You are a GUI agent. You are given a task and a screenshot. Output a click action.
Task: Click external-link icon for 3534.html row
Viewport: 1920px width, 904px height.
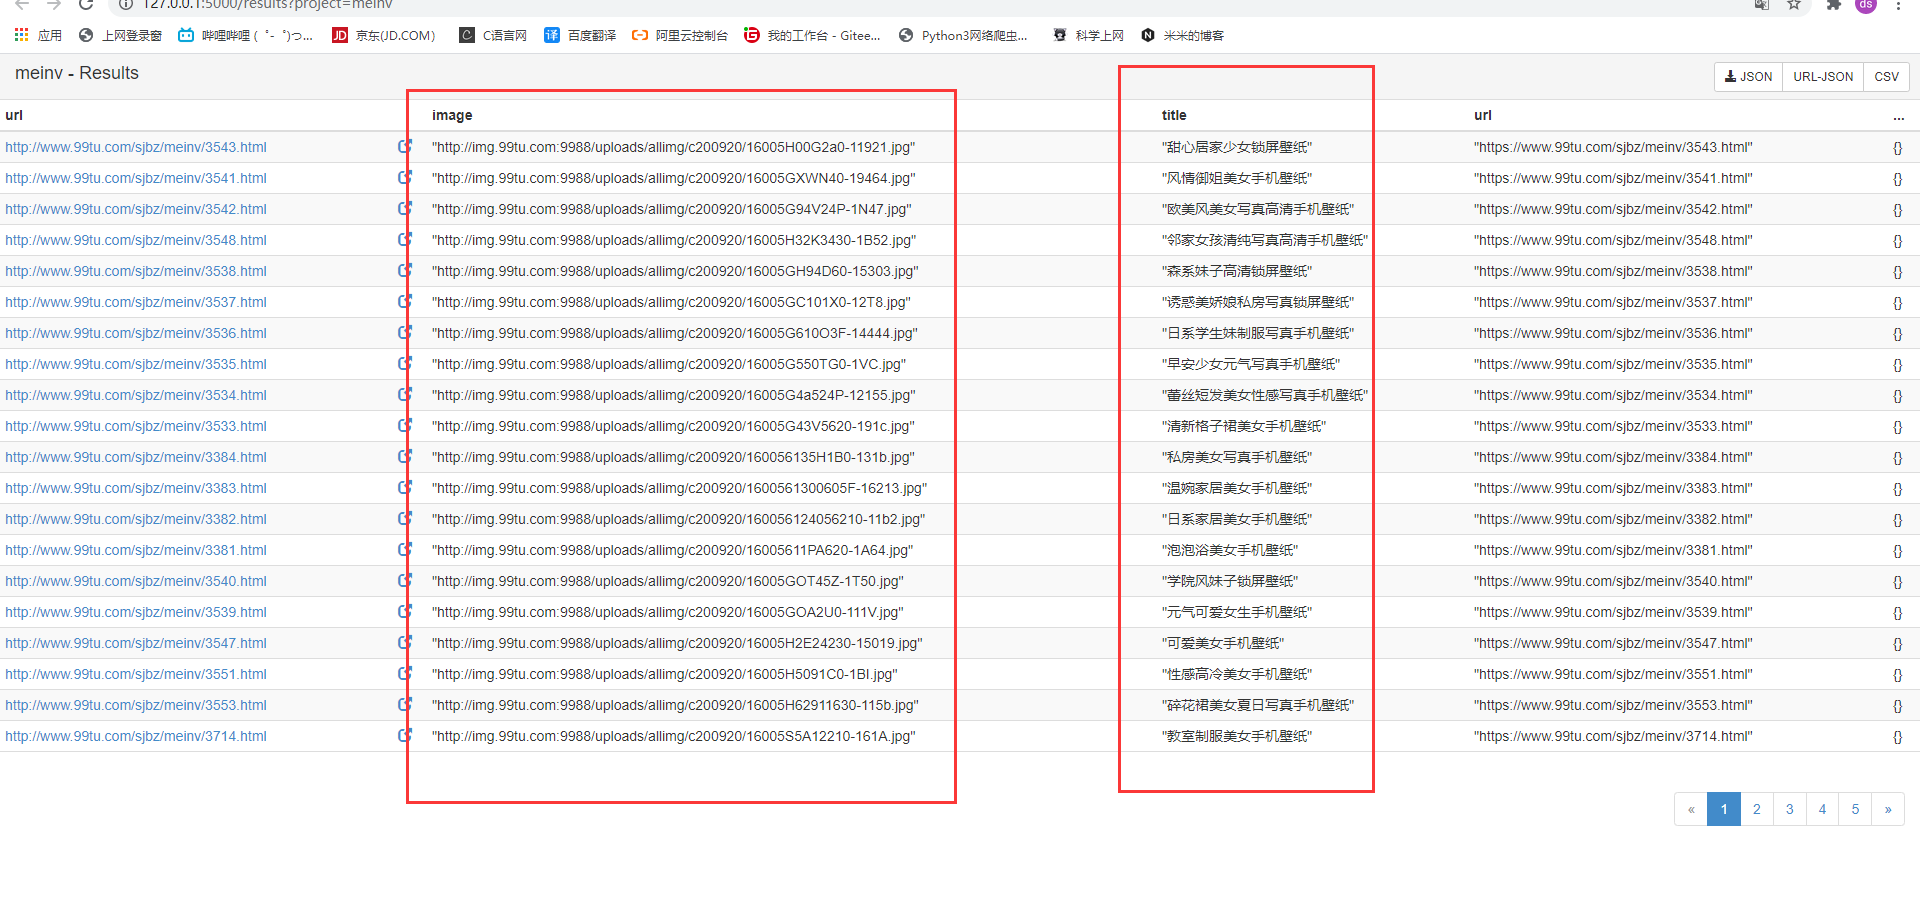tap(404, 394)
